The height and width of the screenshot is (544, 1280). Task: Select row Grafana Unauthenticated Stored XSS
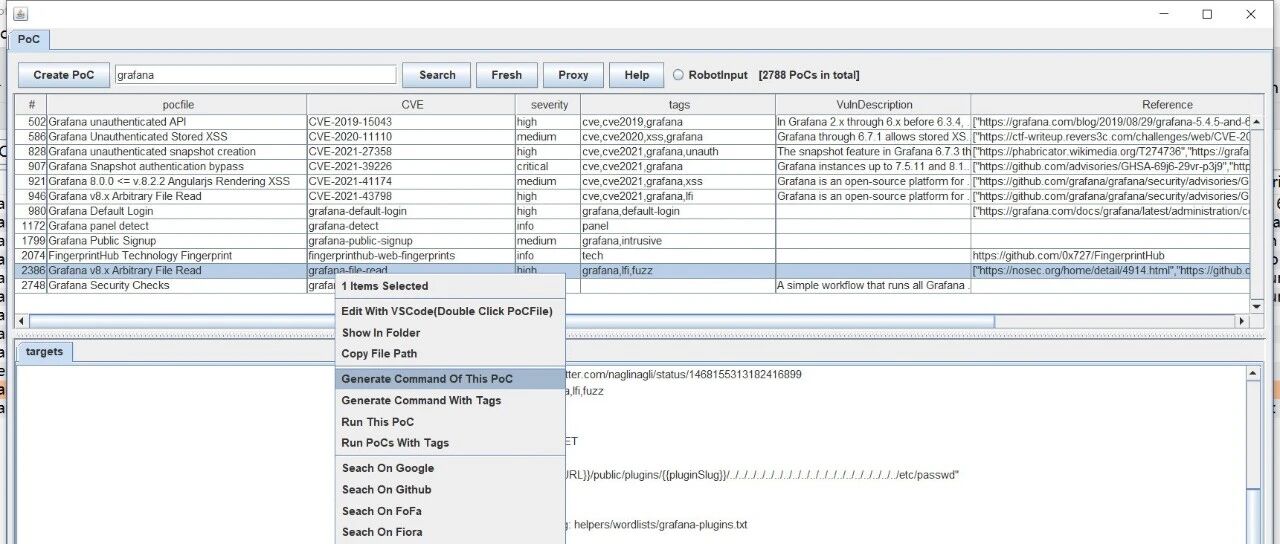632,137
